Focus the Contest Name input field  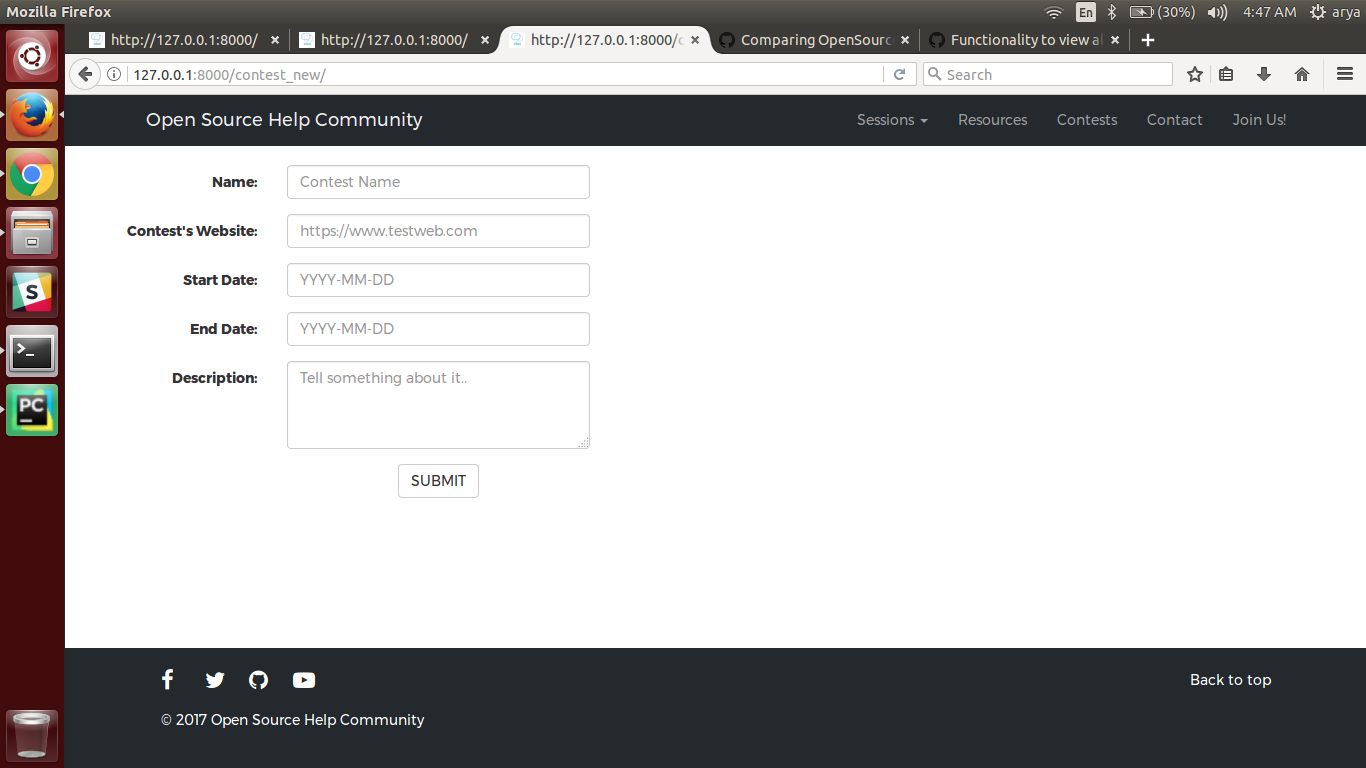pyautogui.click(x=438, y=182)
